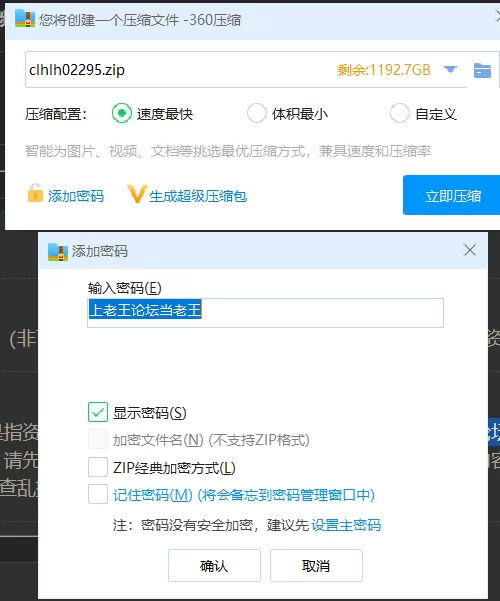Click into the 输入密码 text field
500x601 pixels.
coord(265,313)
